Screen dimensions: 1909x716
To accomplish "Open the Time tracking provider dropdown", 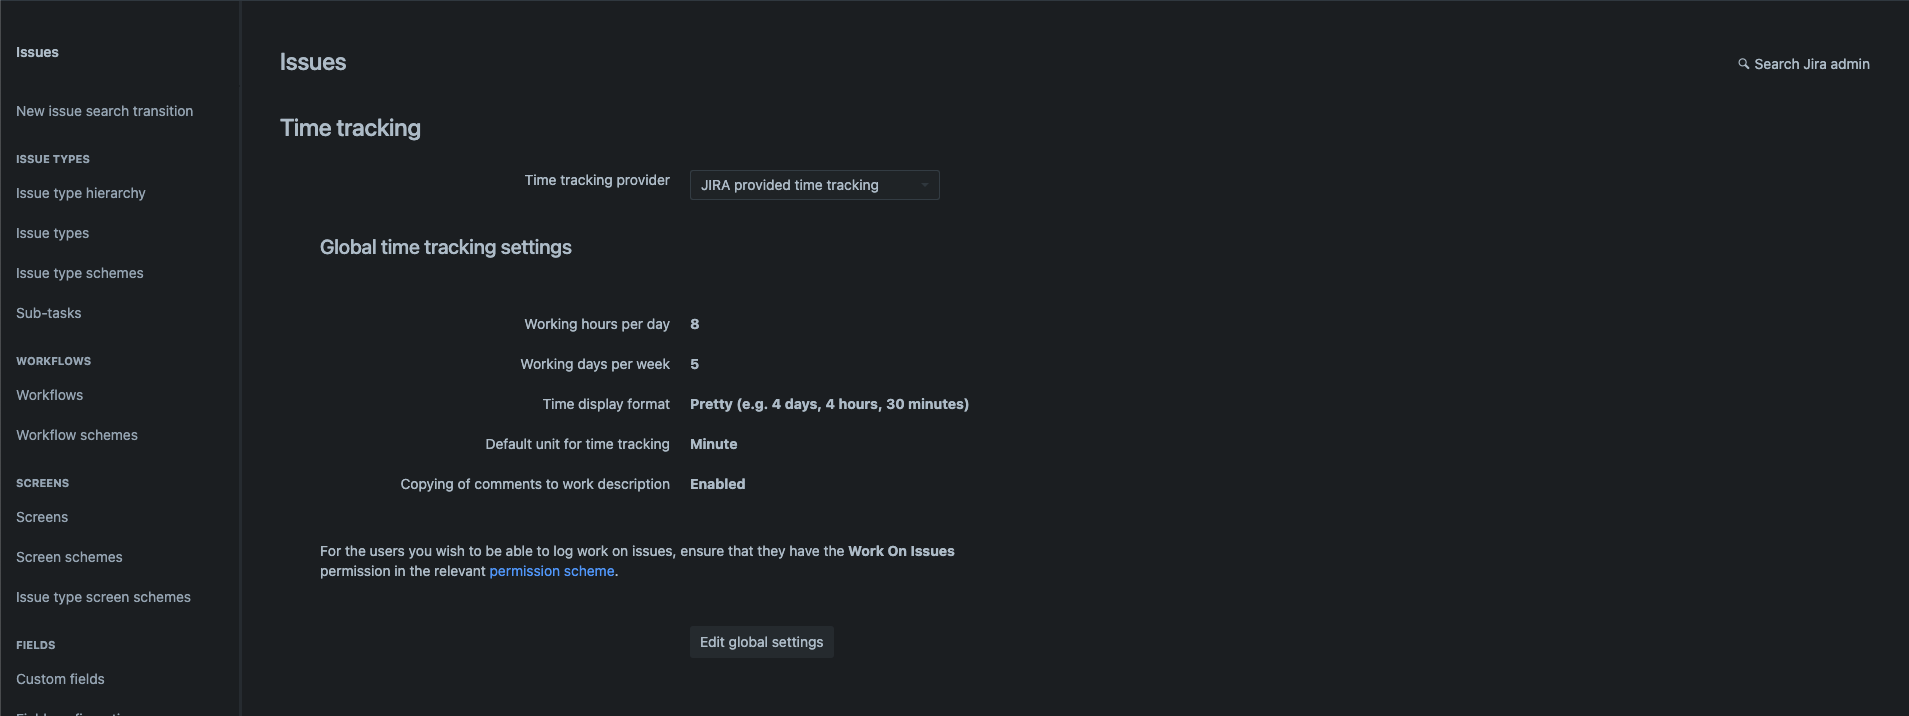I will (x=813, y=185).
